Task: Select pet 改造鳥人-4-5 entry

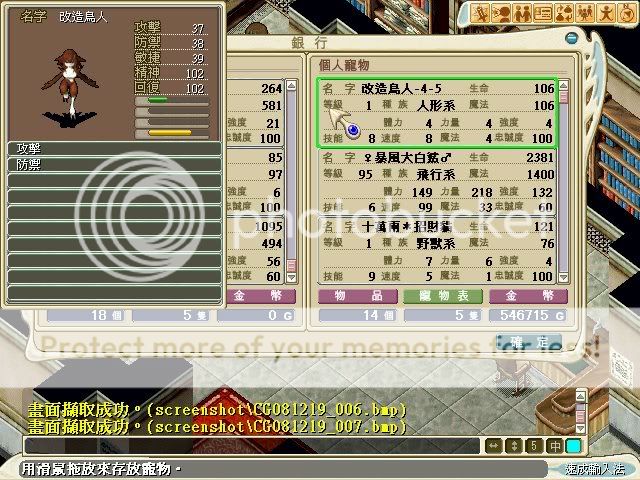Action: [437, 113]
